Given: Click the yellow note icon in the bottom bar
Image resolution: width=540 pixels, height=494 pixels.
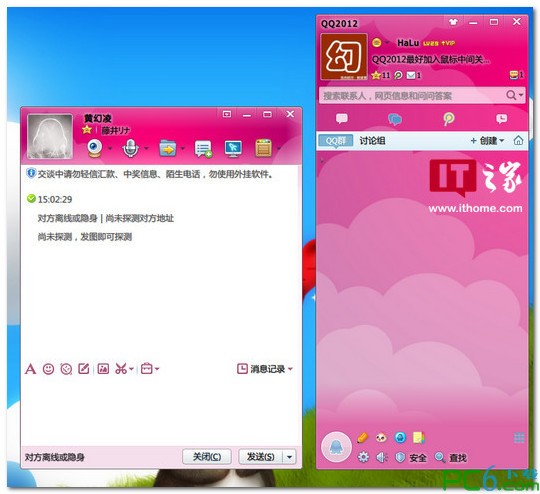Looking at the screenshot, I should [418, 438].
